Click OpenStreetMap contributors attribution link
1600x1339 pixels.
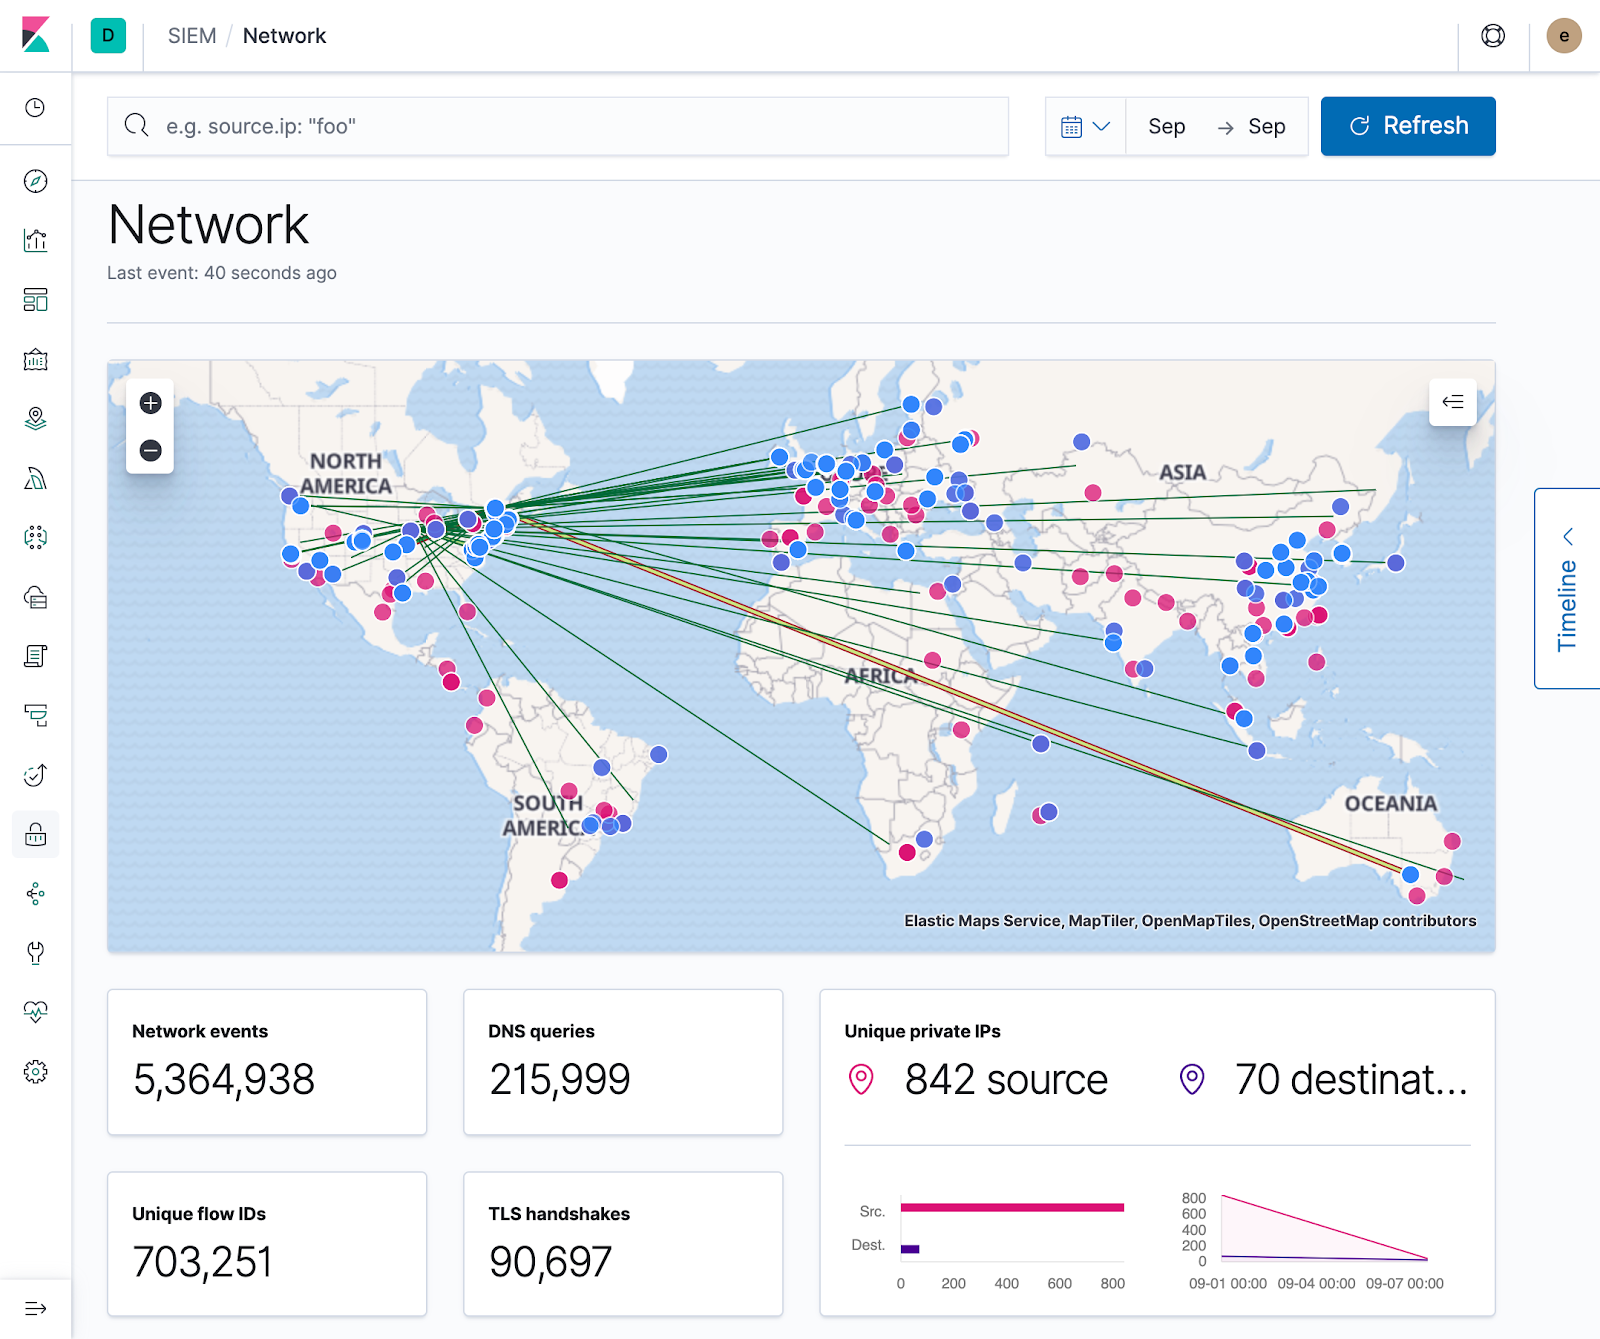coord(1369,920)
